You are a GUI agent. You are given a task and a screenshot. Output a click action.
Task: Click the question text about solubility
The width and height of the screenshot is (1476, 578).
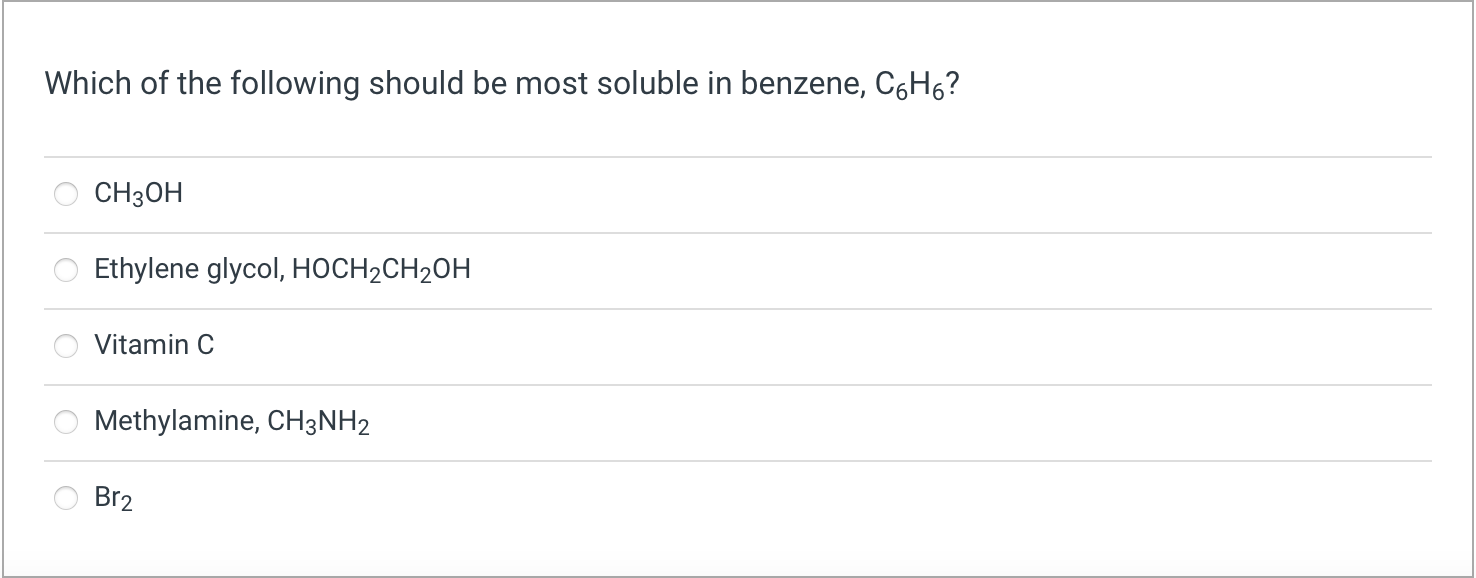click(x=504, y=84)
